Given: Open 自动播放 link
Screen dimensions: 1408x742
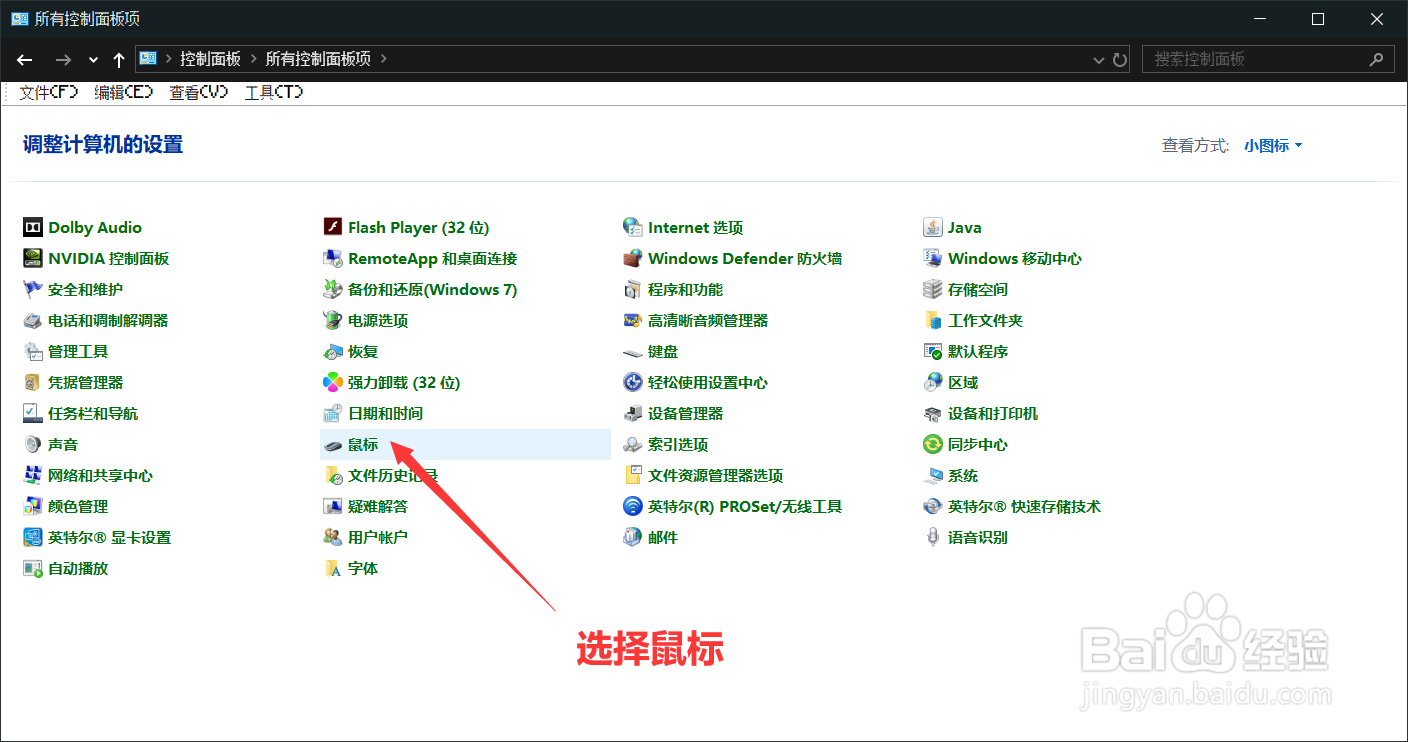Looking at the screenshot, I should tap(78, 568).
